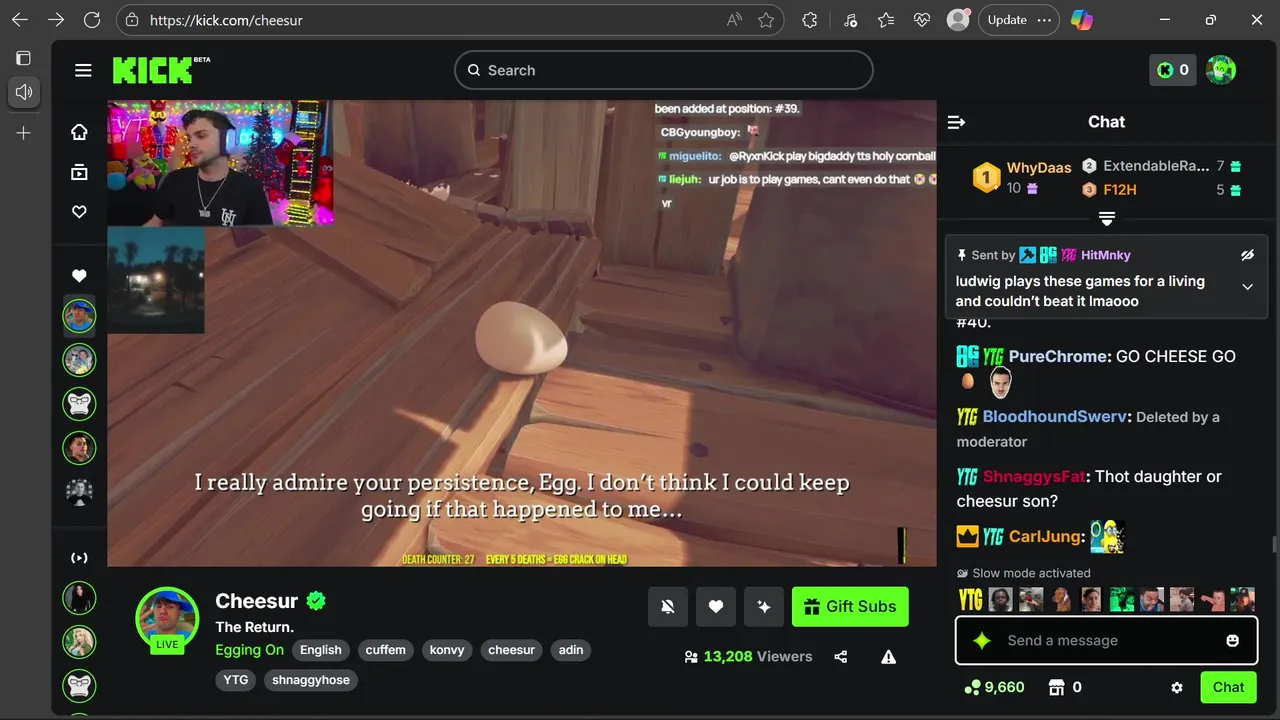Follow Cheesur with the heart button
This screenshot has height=720, width=1280.
[716, 607]
